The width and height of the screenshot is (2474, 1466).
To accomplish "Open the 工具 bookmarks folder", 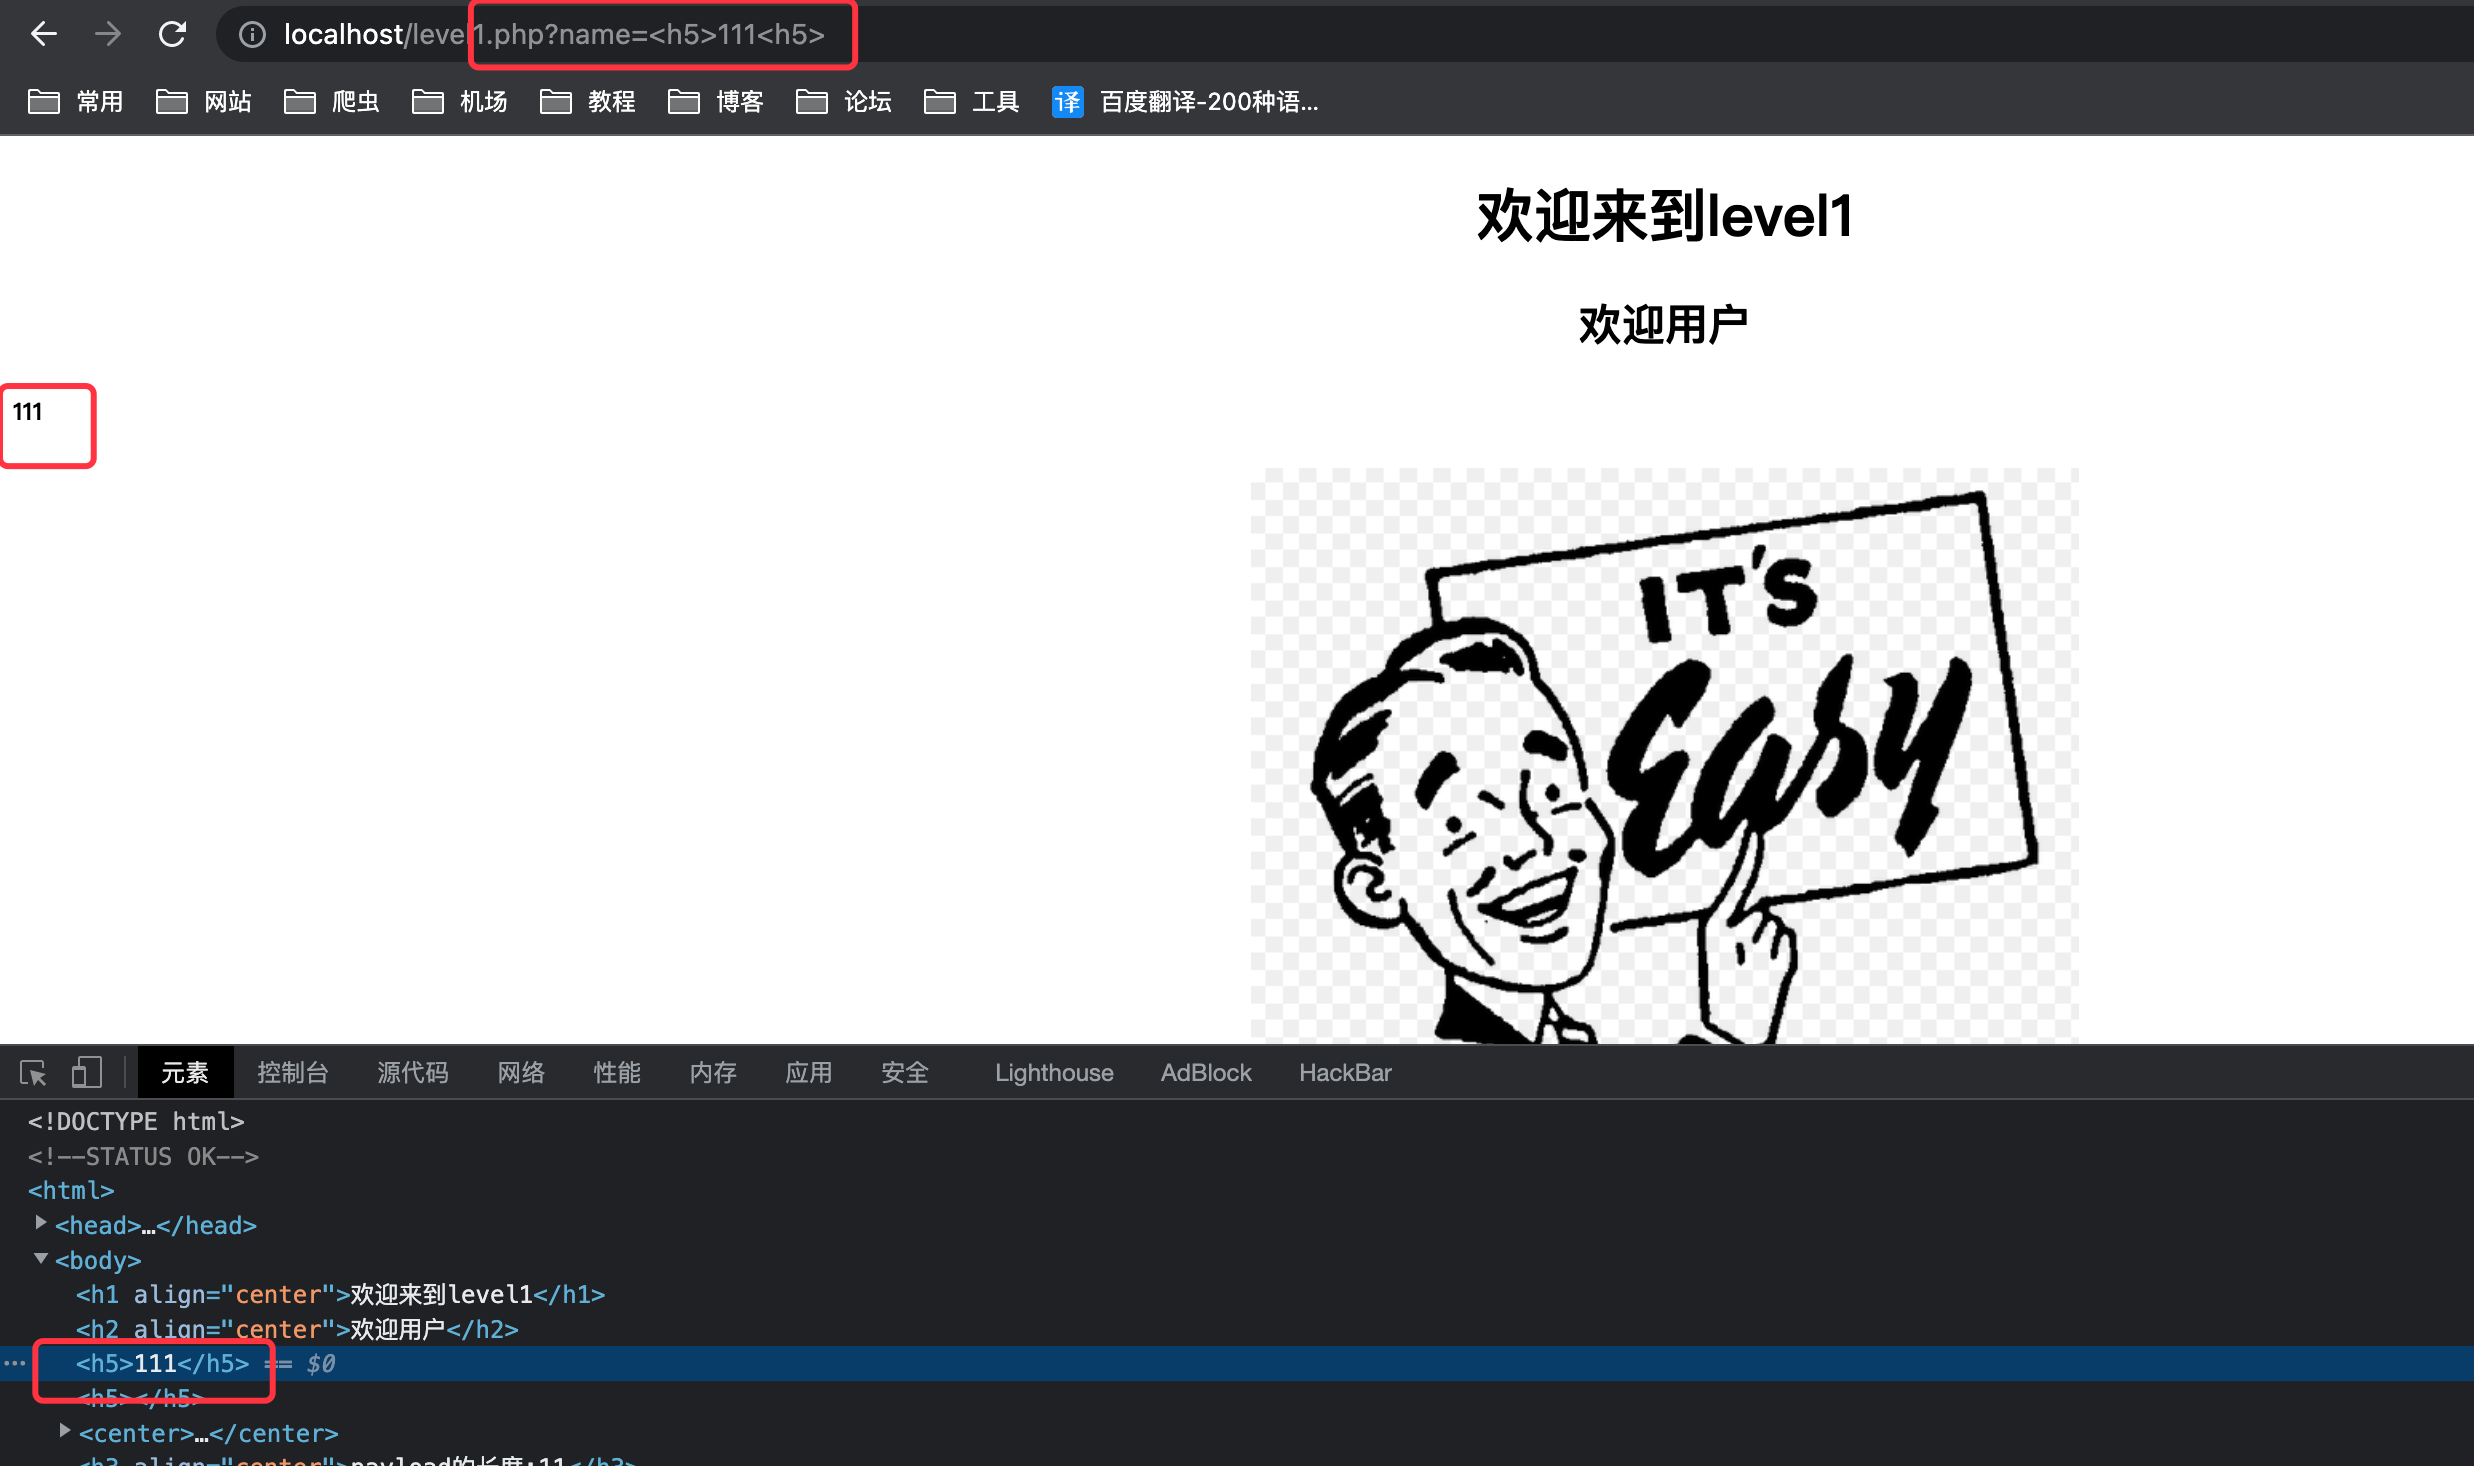I will pos(972,102).
